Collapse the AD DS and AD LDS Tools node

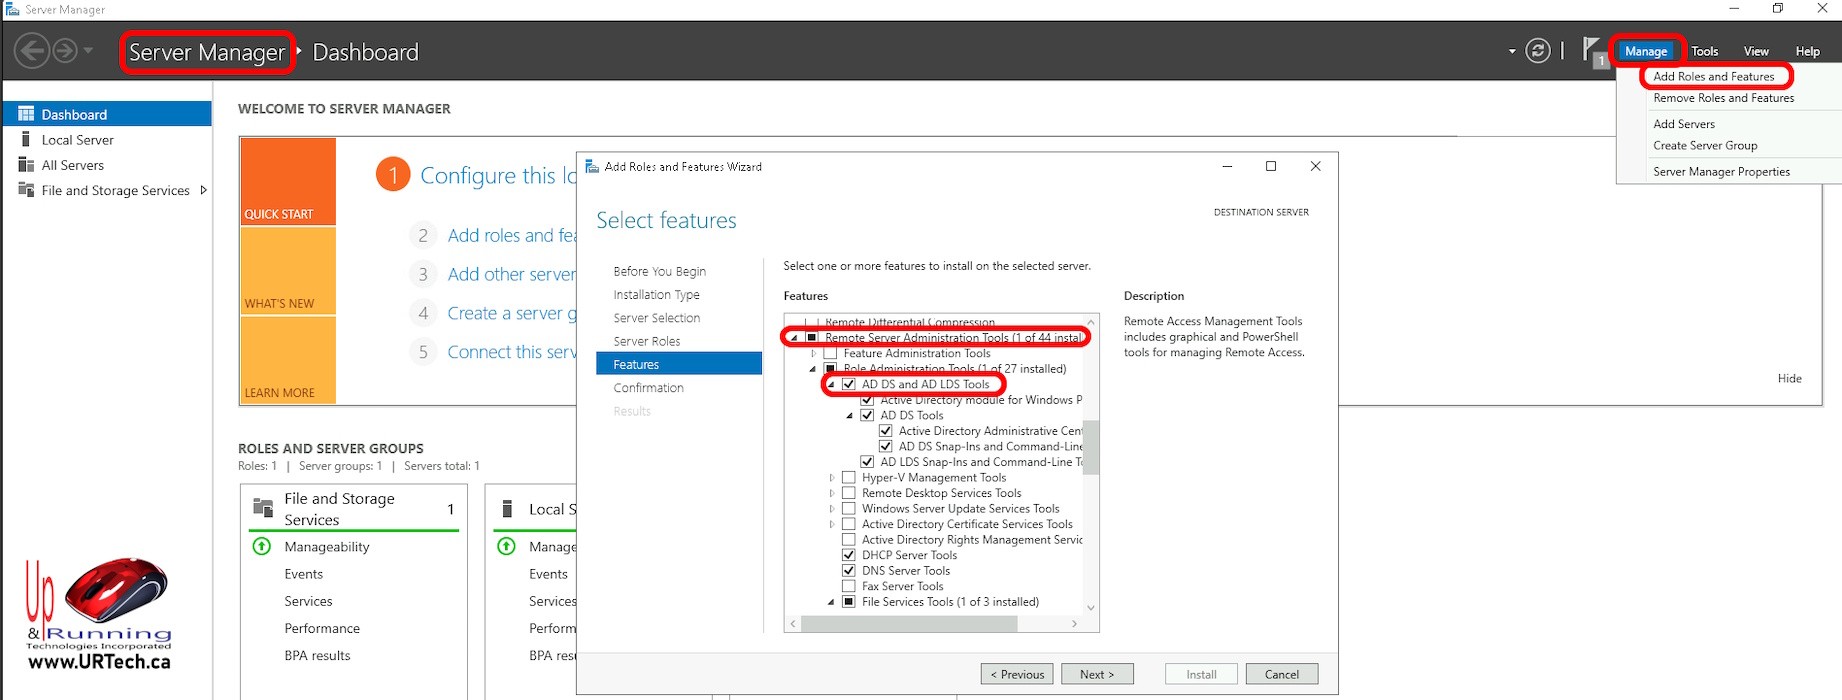click(x=831, y=384)
